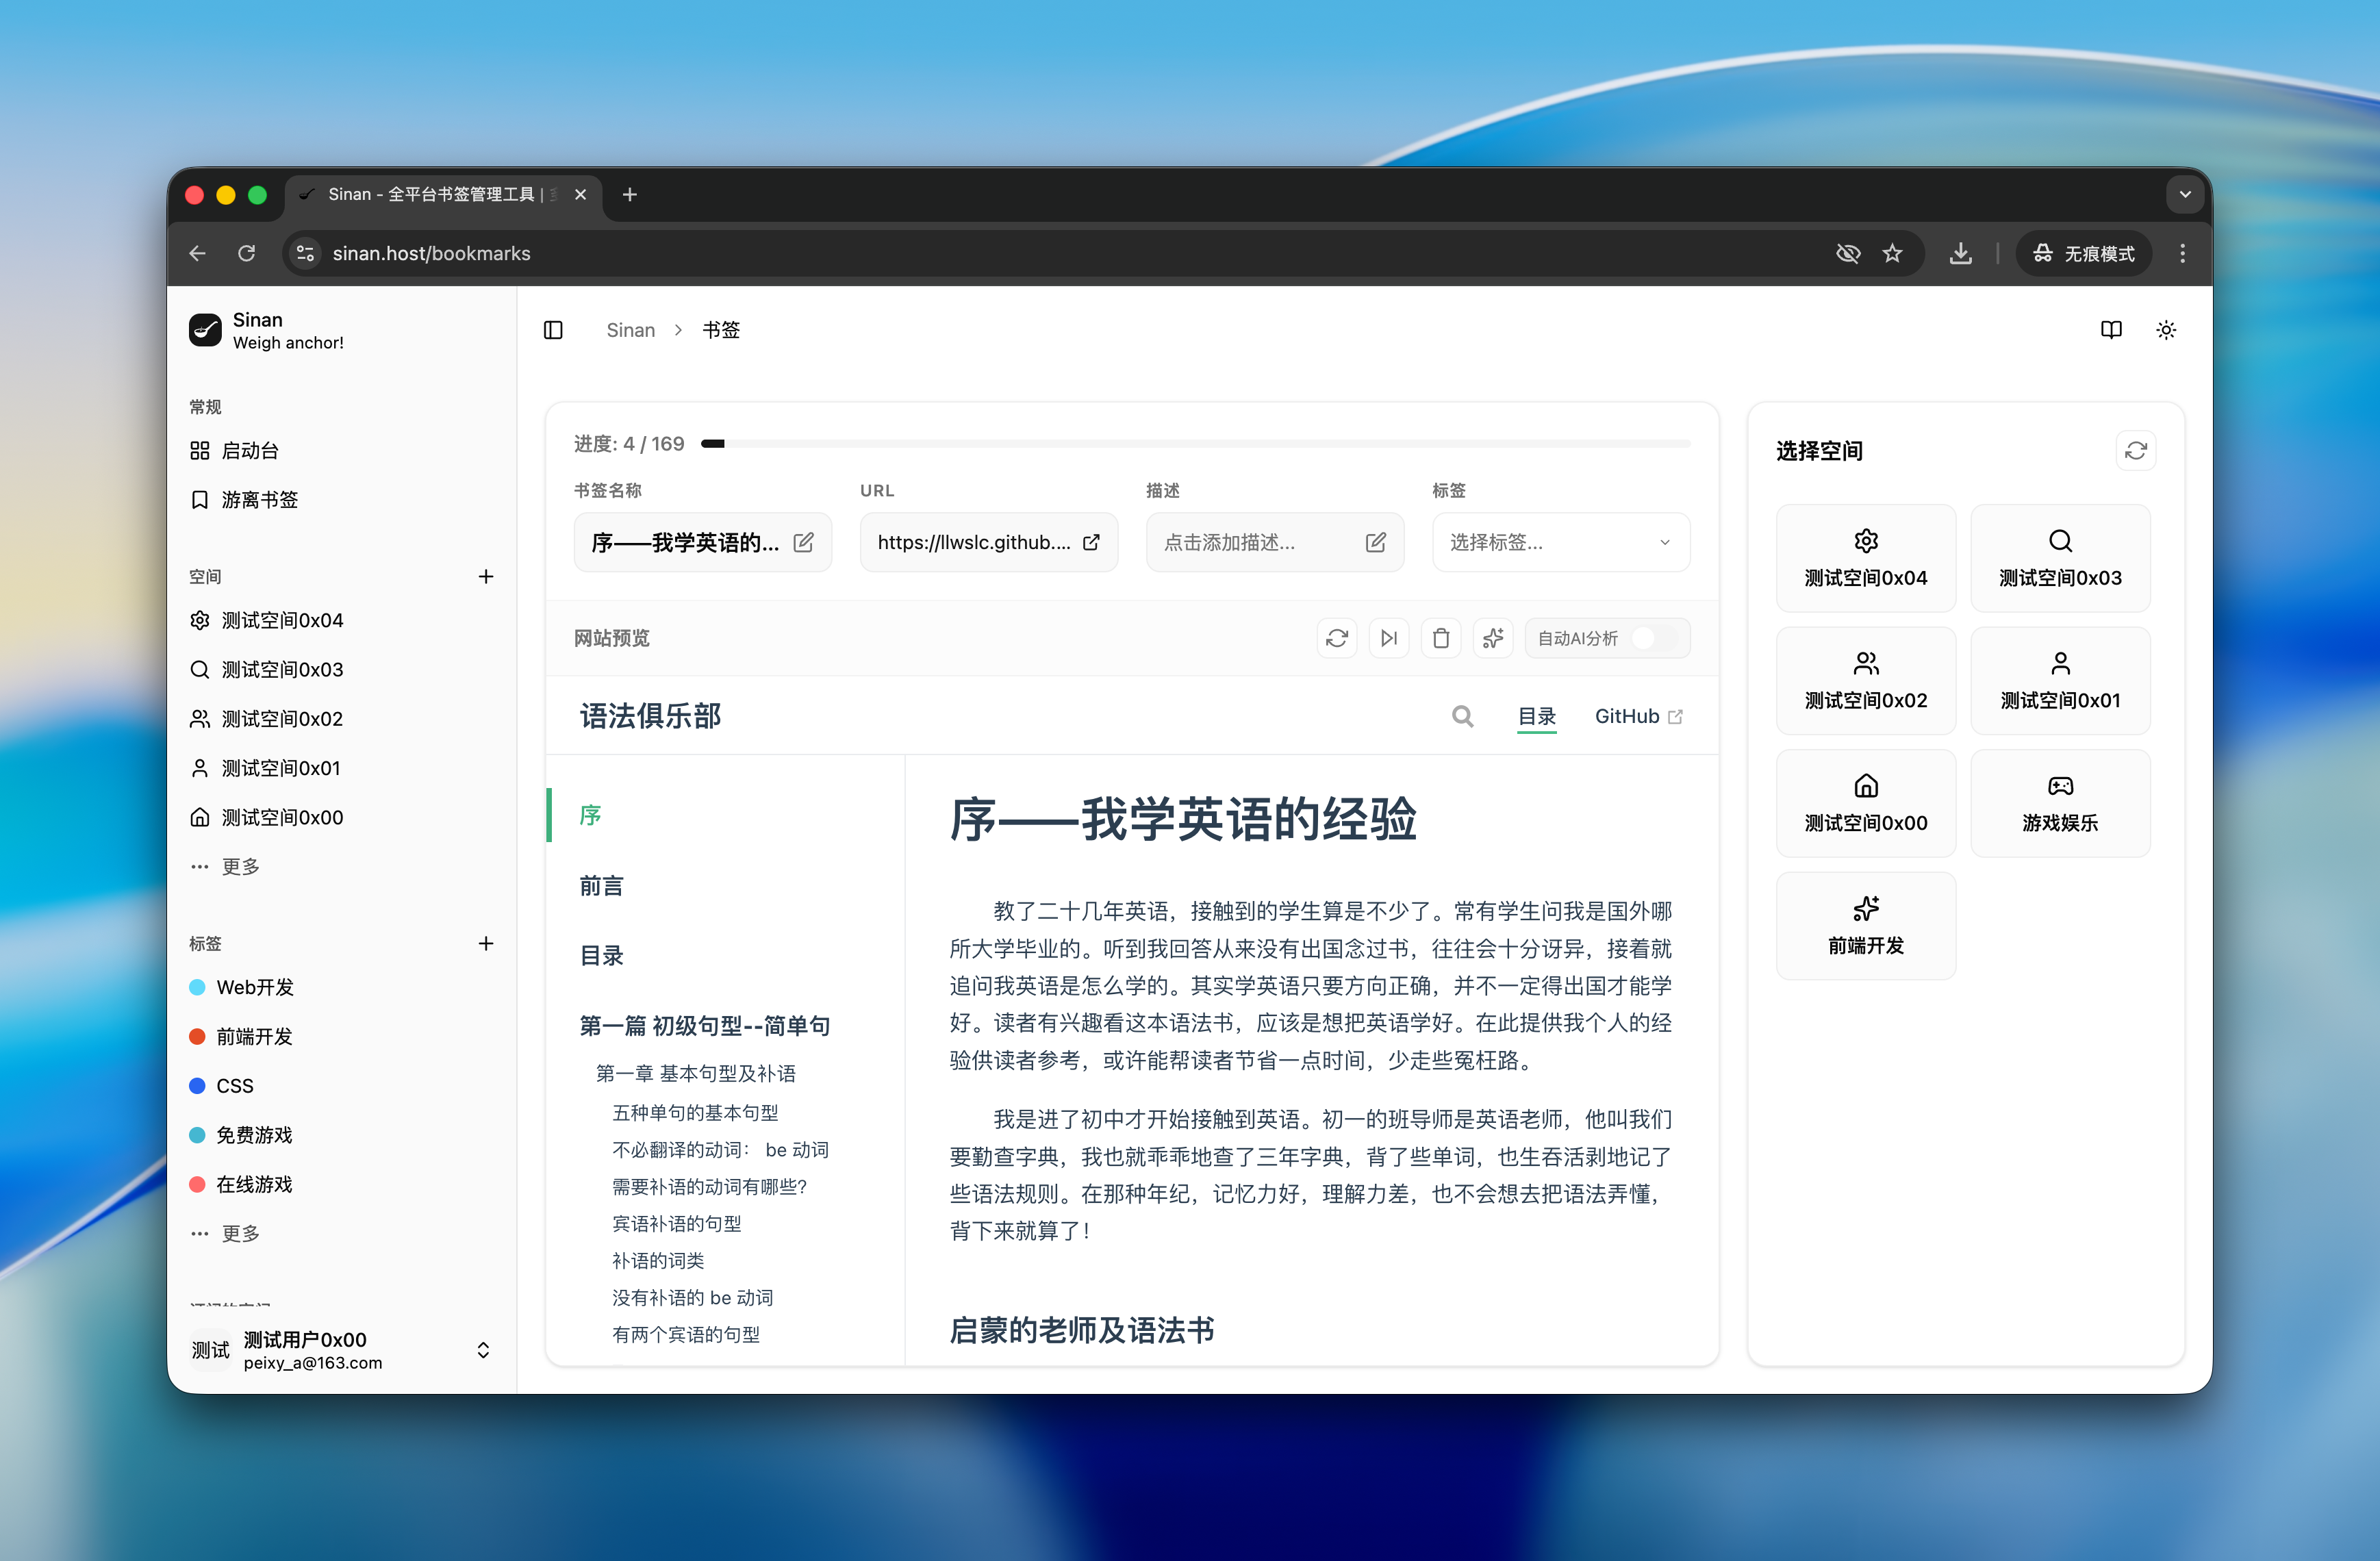Toggle the browser tracking protection eye icon

coord(1847,254)
